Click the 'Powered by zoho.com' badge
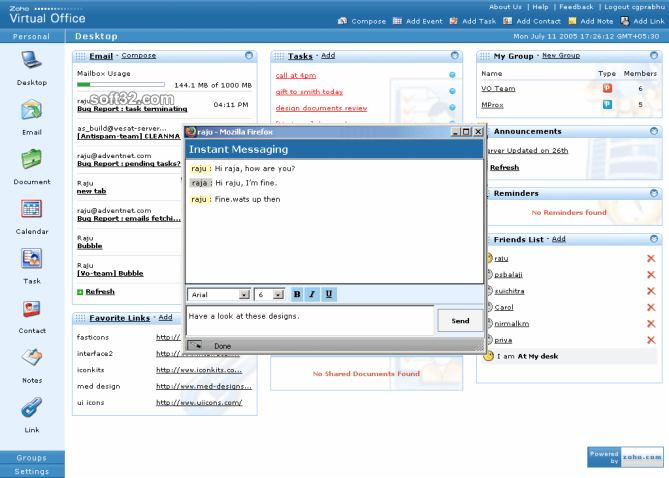This screenshot has width=669, height=478. [x=625, y=457]
